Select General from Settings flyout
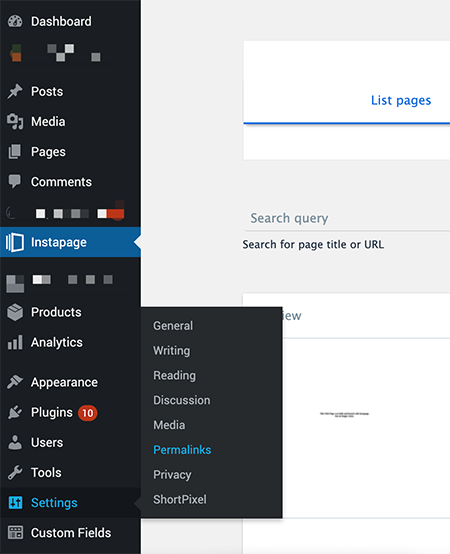This screenshot has height=554, width=450. click(173, 326)
